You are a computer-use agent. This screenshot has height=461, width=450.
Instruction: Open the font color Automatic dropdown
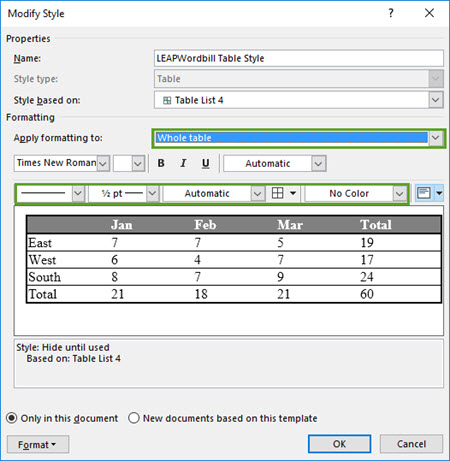click(x=318, y=164)
